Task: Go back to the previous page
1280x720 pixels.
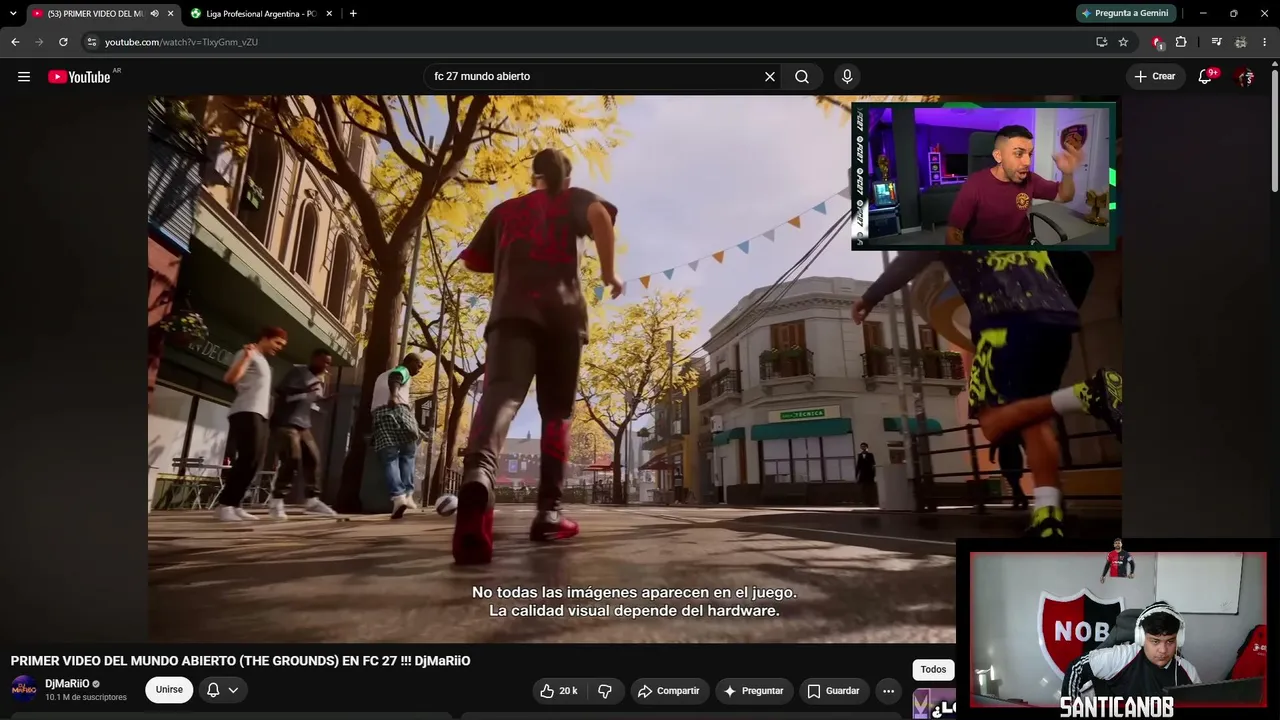Action: pyautogui.click(x=15, y=42)
